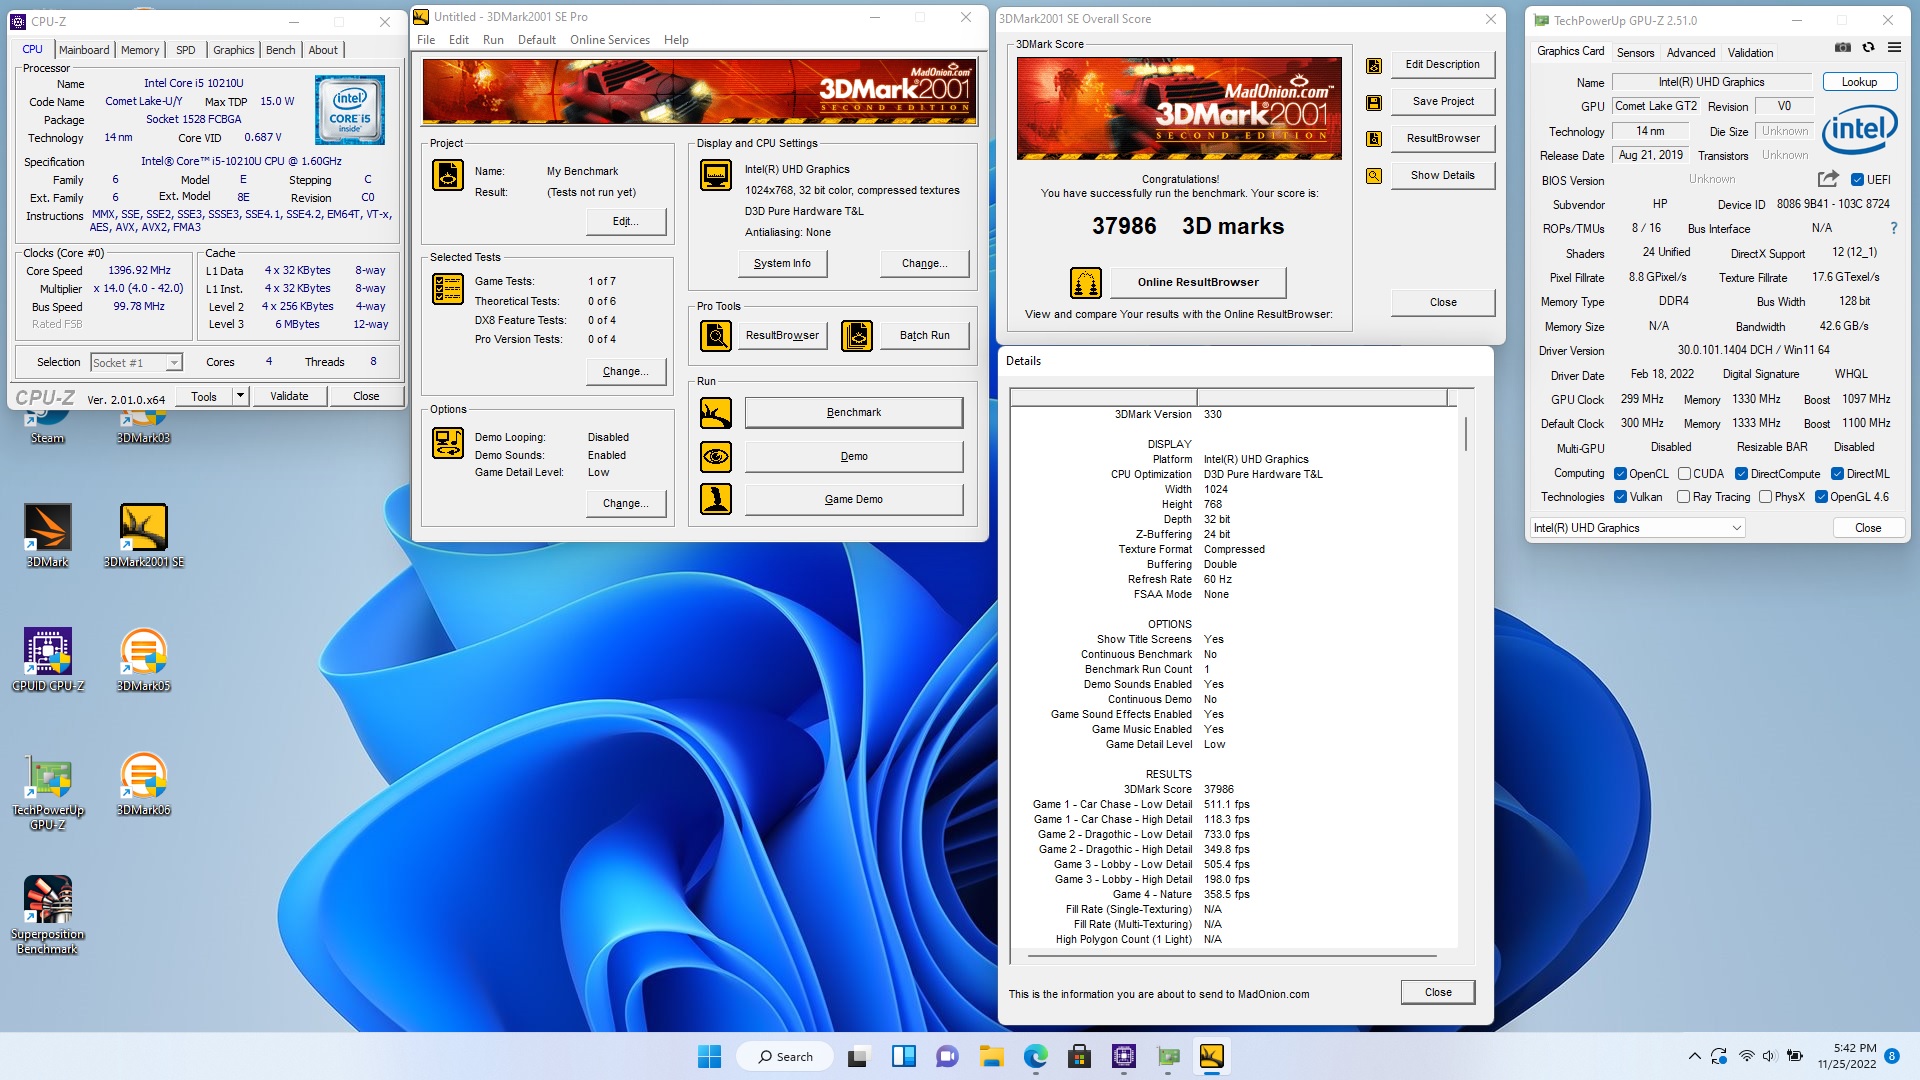Toggle the Vulkan checkbox in GPU-Z
The width and height of the screenshot is (1920, 1080).
(1620, 497)
